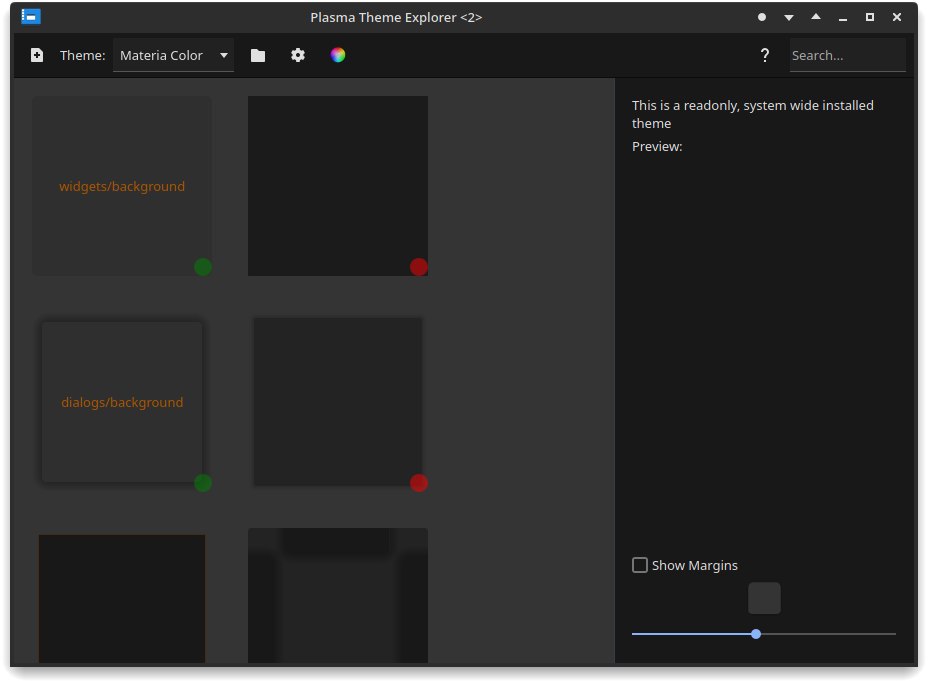Click the green dot on dialogs/background
The height and width of the screenshot is (681, 928).
[203, 483]
